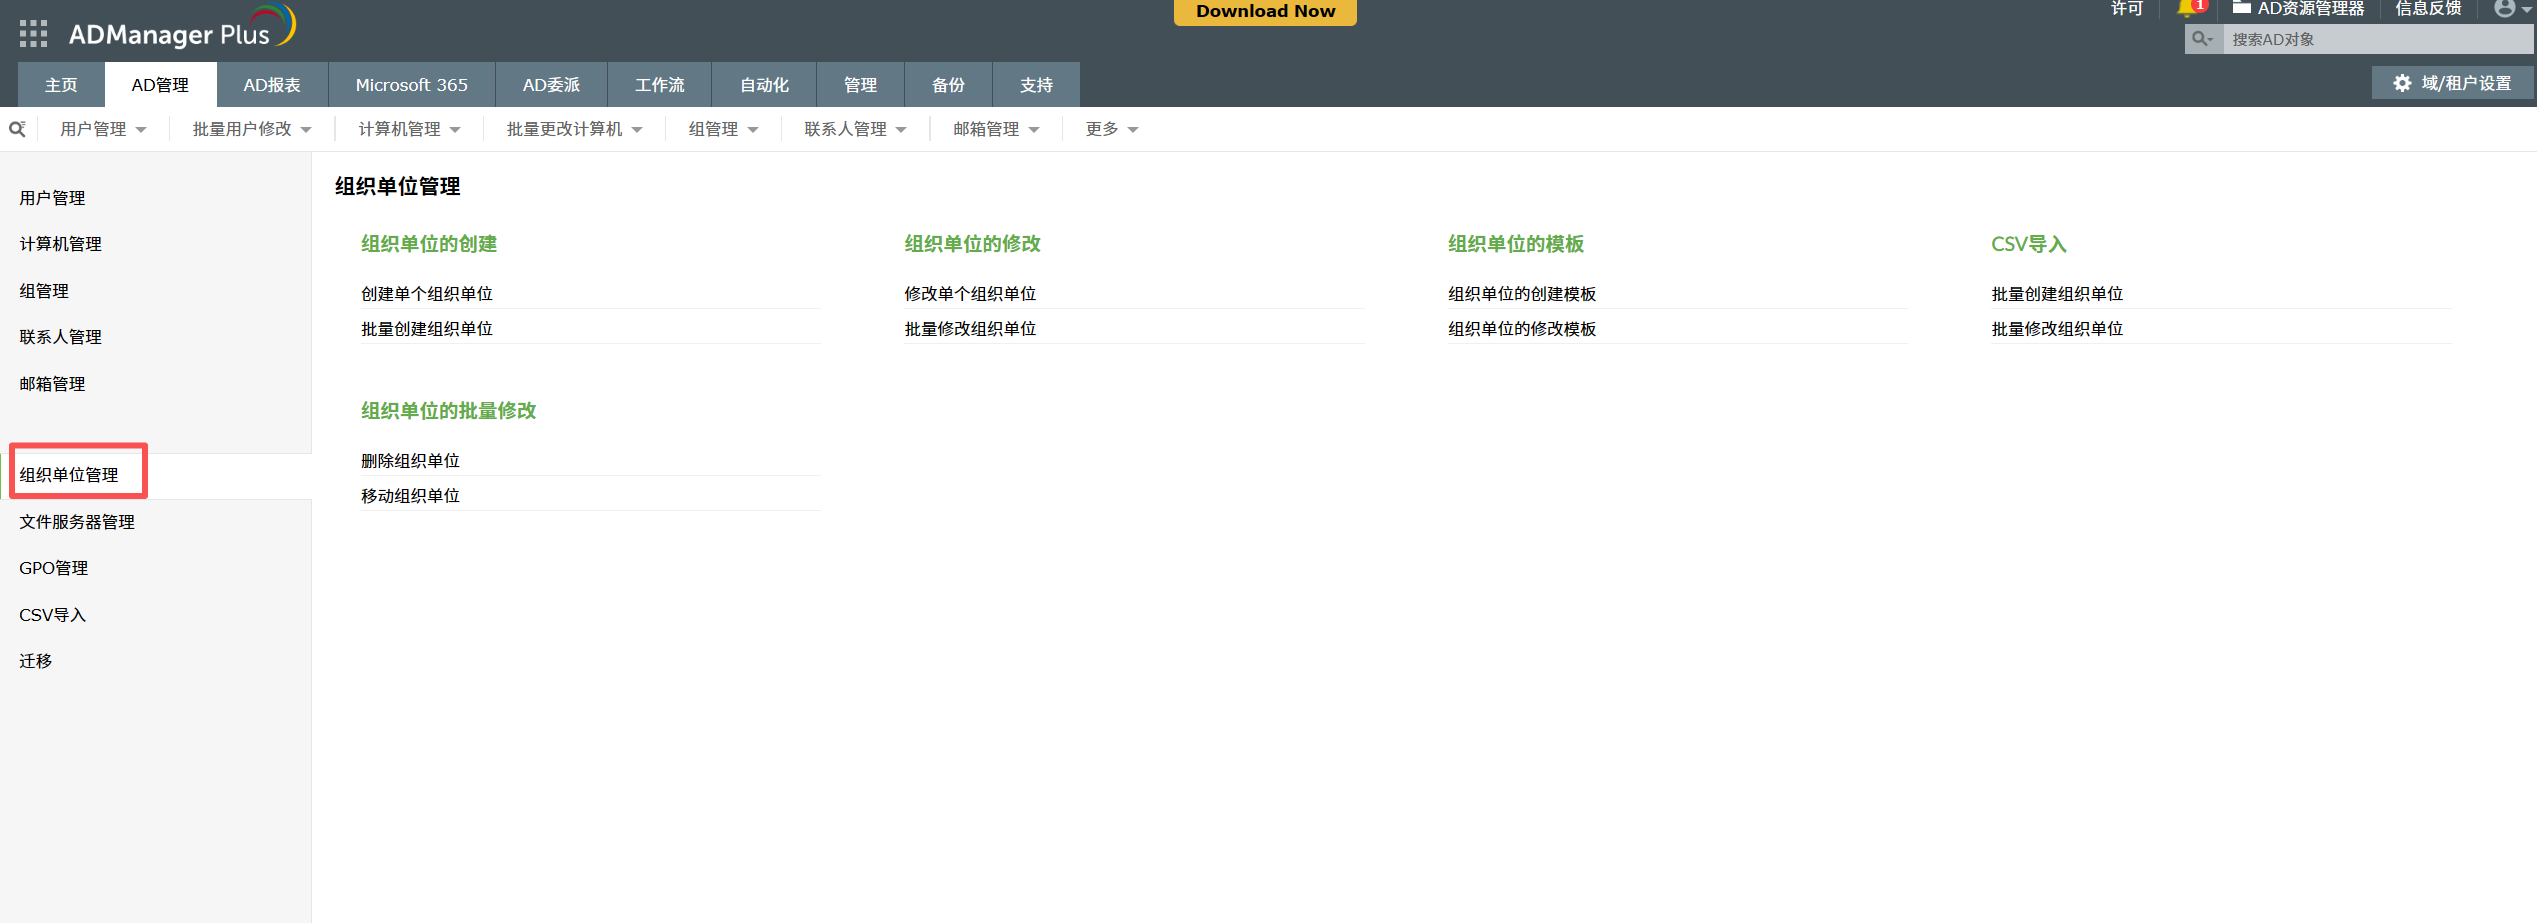Open the app launcher grid icon

click(x=33, y=34)
